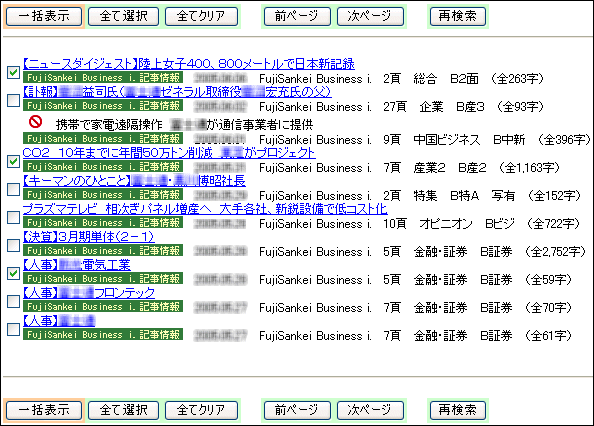Image resolution: width=594 pixels, height=426 pixels.
Task: Click the 総合 section text
Action: click(x=425, y=79)
